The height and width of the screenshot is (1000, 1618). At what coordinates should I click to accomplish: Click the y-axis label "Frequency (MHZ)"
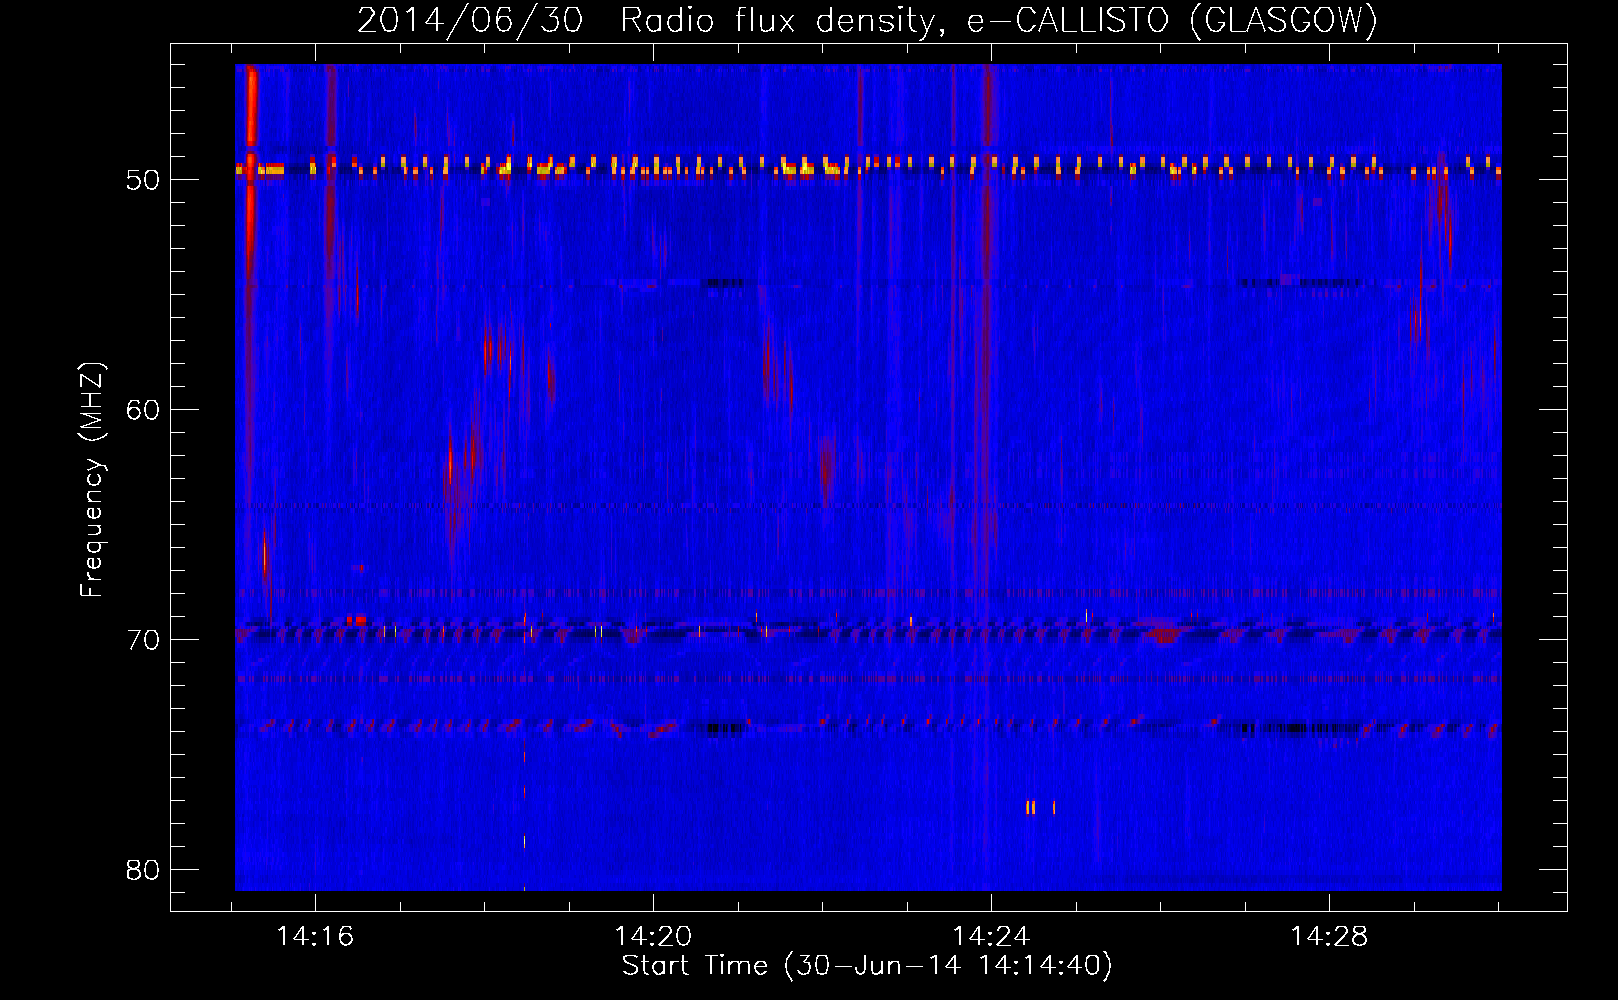point(92,480)
